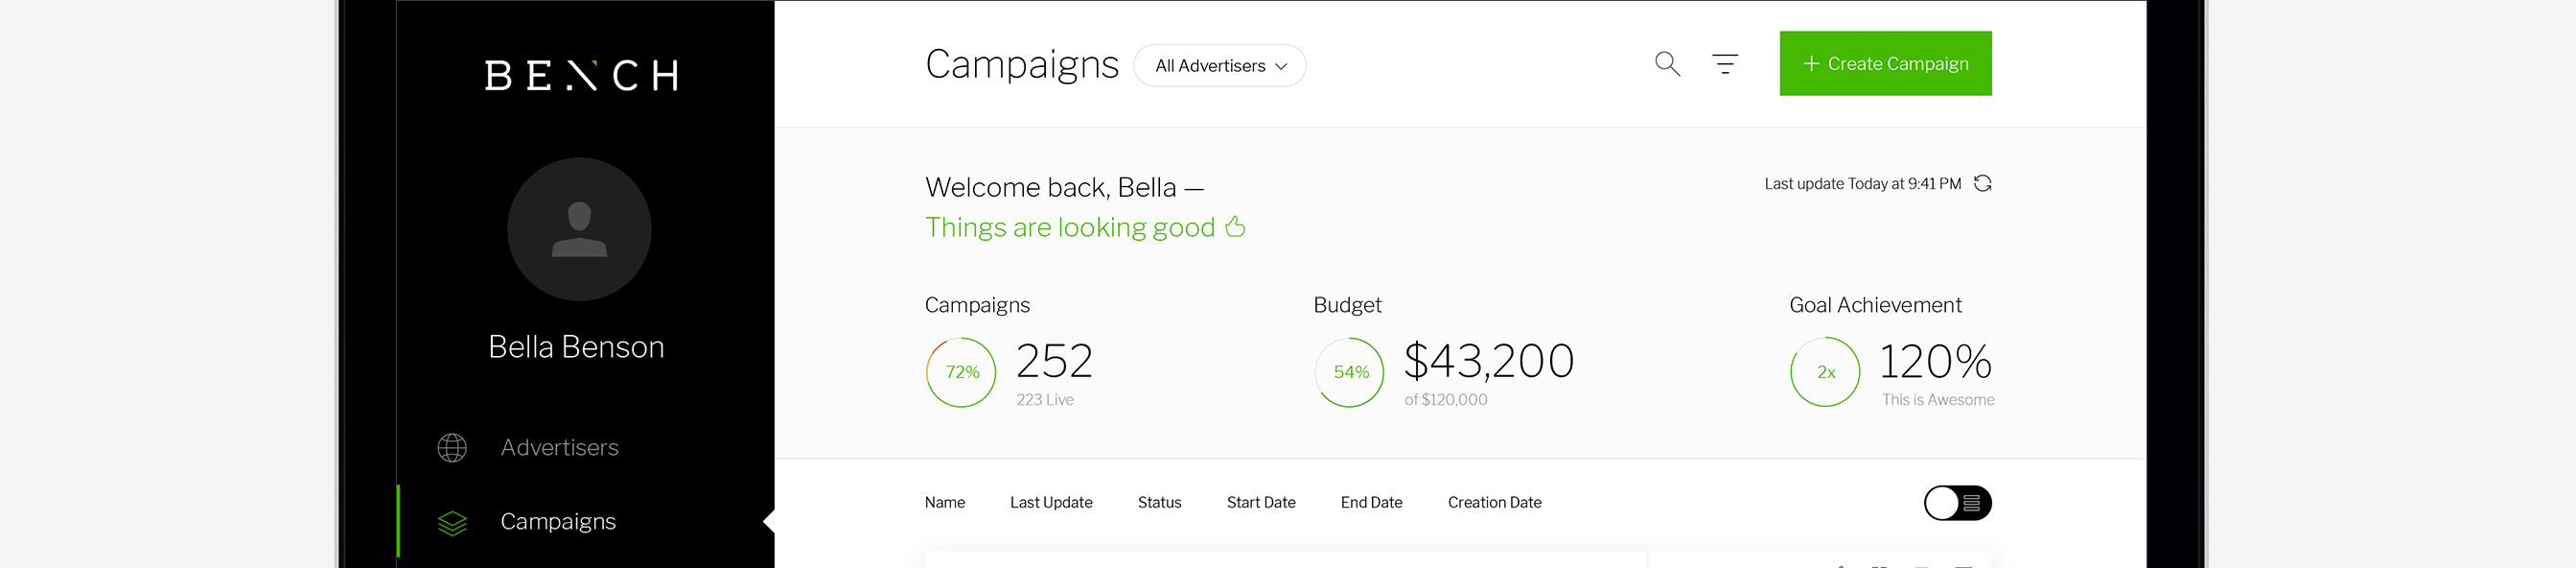Expand the chevron beside All Advertisers

point(1281,67)
